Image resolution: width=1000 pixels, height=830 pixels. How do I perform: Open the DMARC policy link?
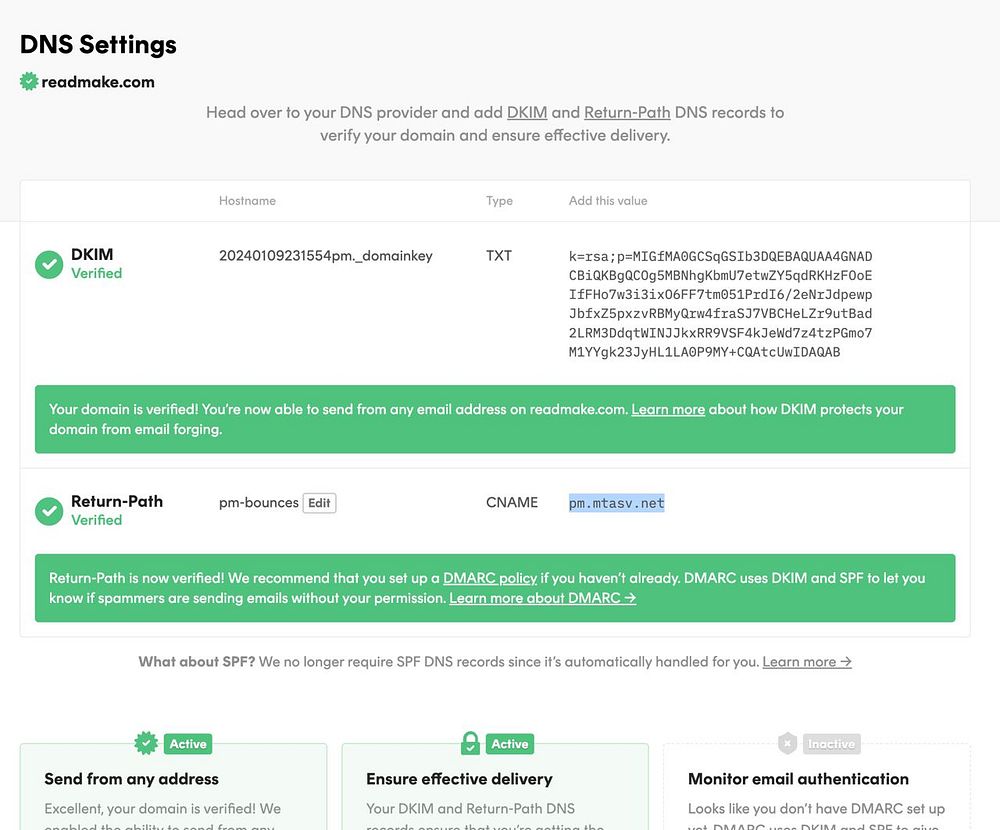(x=490, y=578)
